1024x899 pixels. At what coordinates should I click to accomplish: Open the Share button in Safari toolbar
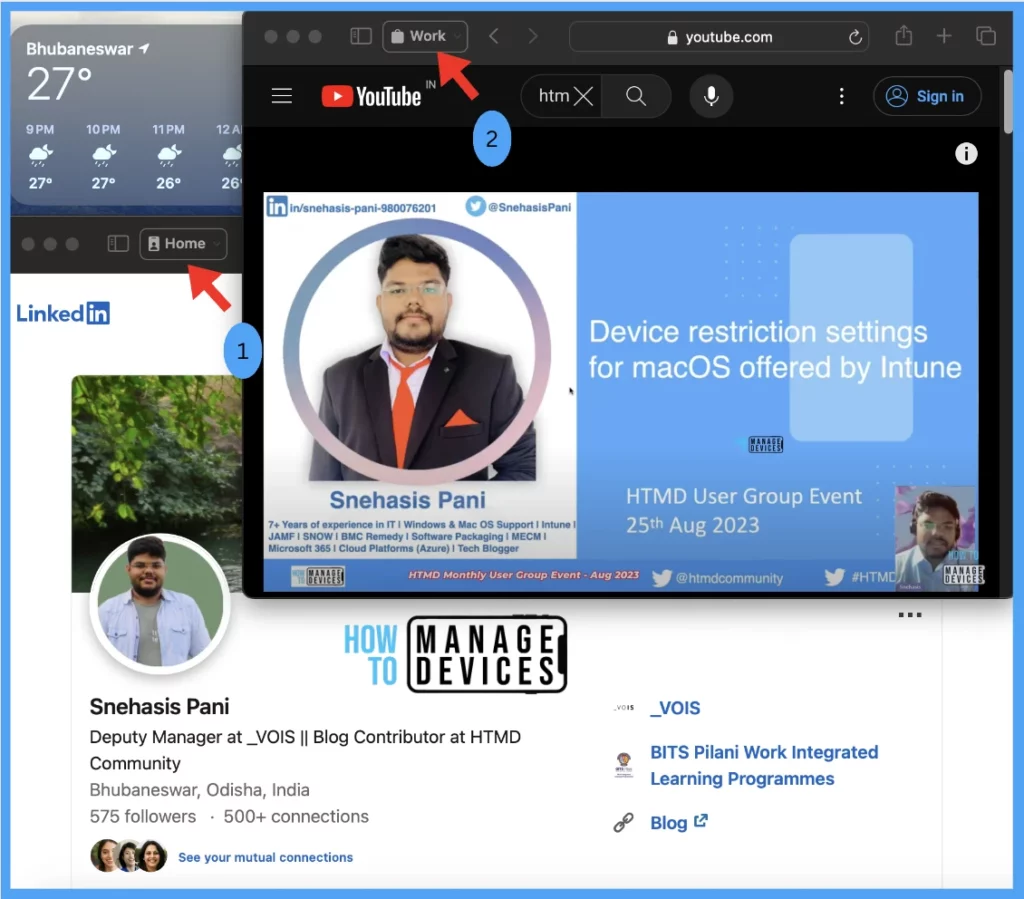[x=903, y=35]
